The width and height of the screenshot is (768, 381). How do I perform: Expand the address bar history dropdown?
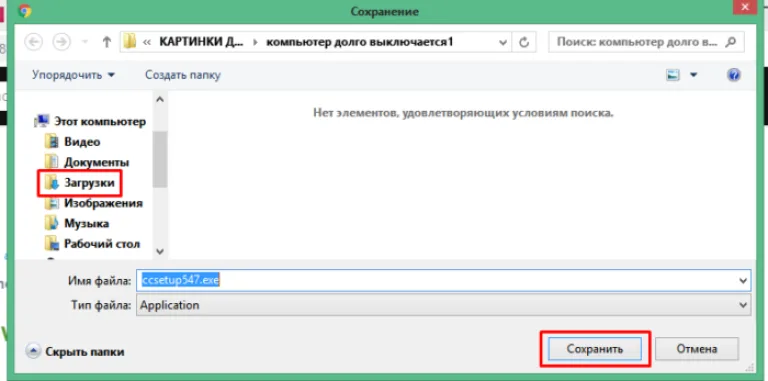[503, 42]
